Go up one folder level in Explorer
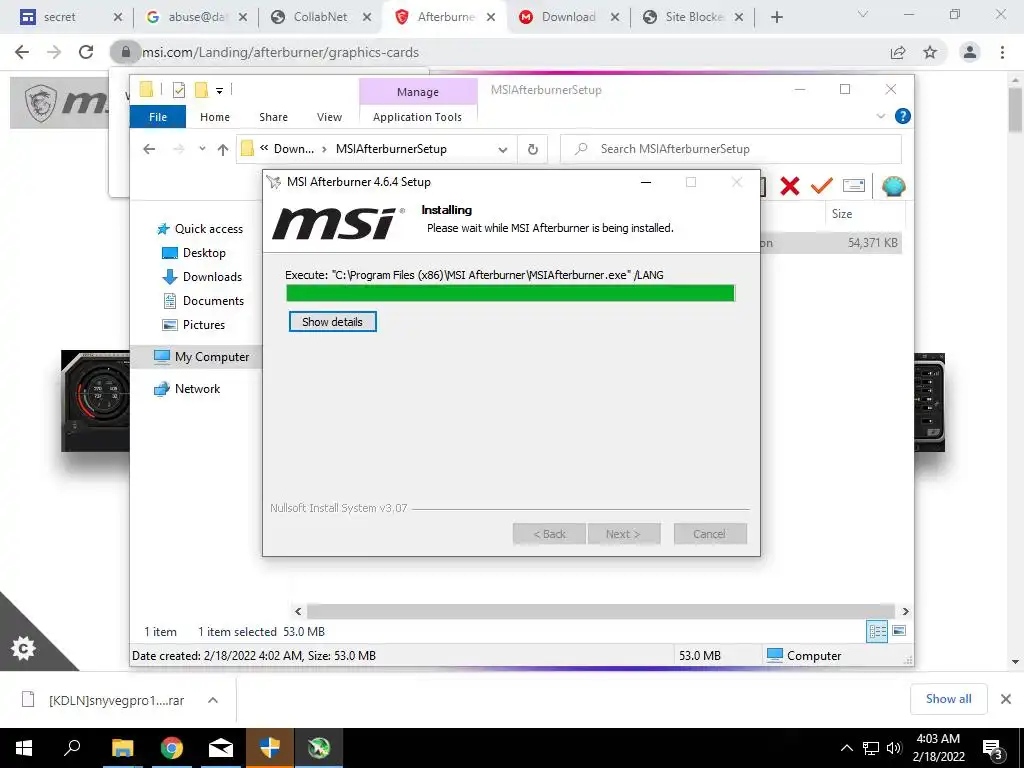Viewport: 1024px width, 768px height. click(223, 150)
